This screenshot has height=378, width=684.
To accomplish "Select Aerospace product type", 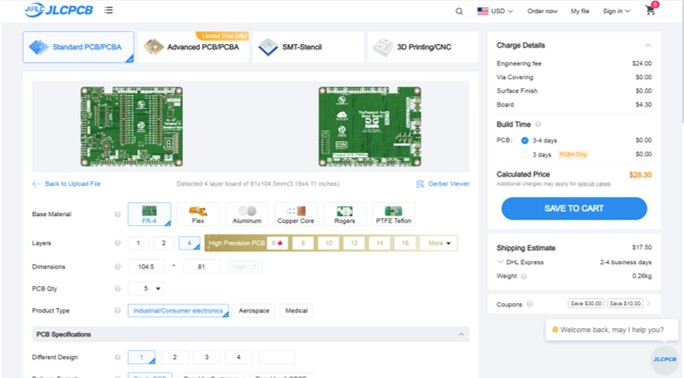I will pos(254,310).
